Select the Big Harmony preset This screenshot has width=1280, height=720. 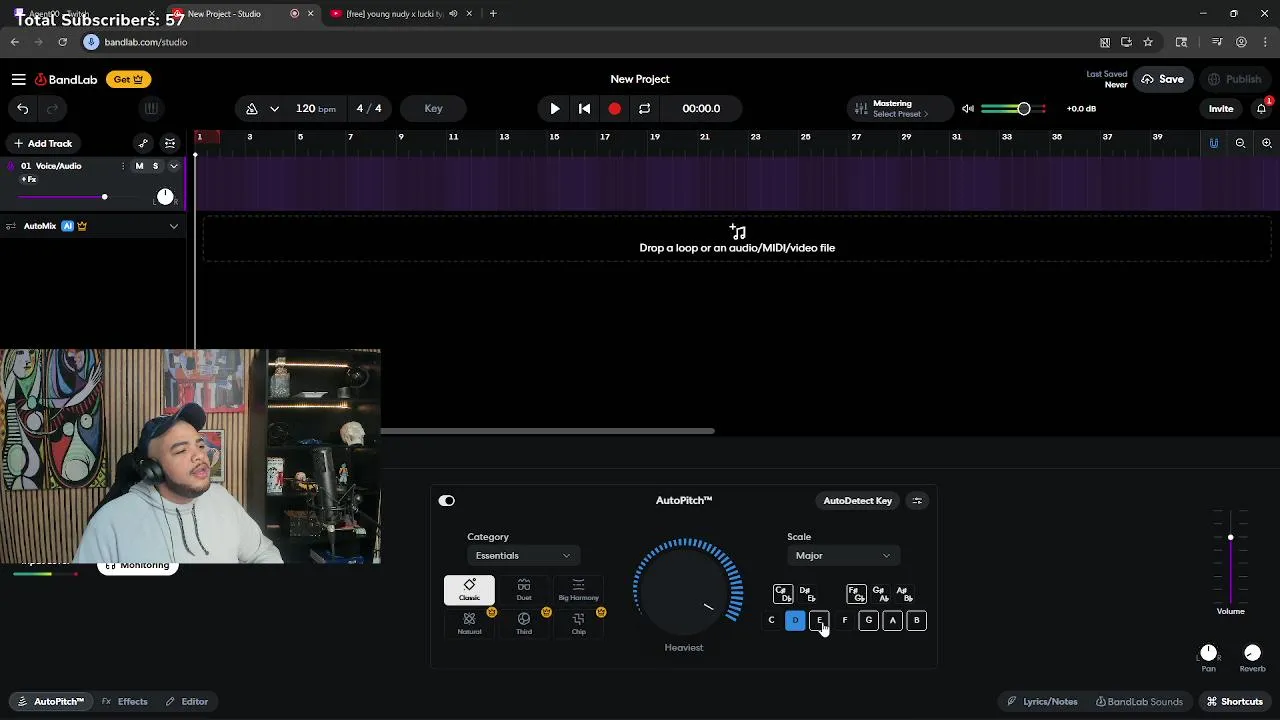578,590
